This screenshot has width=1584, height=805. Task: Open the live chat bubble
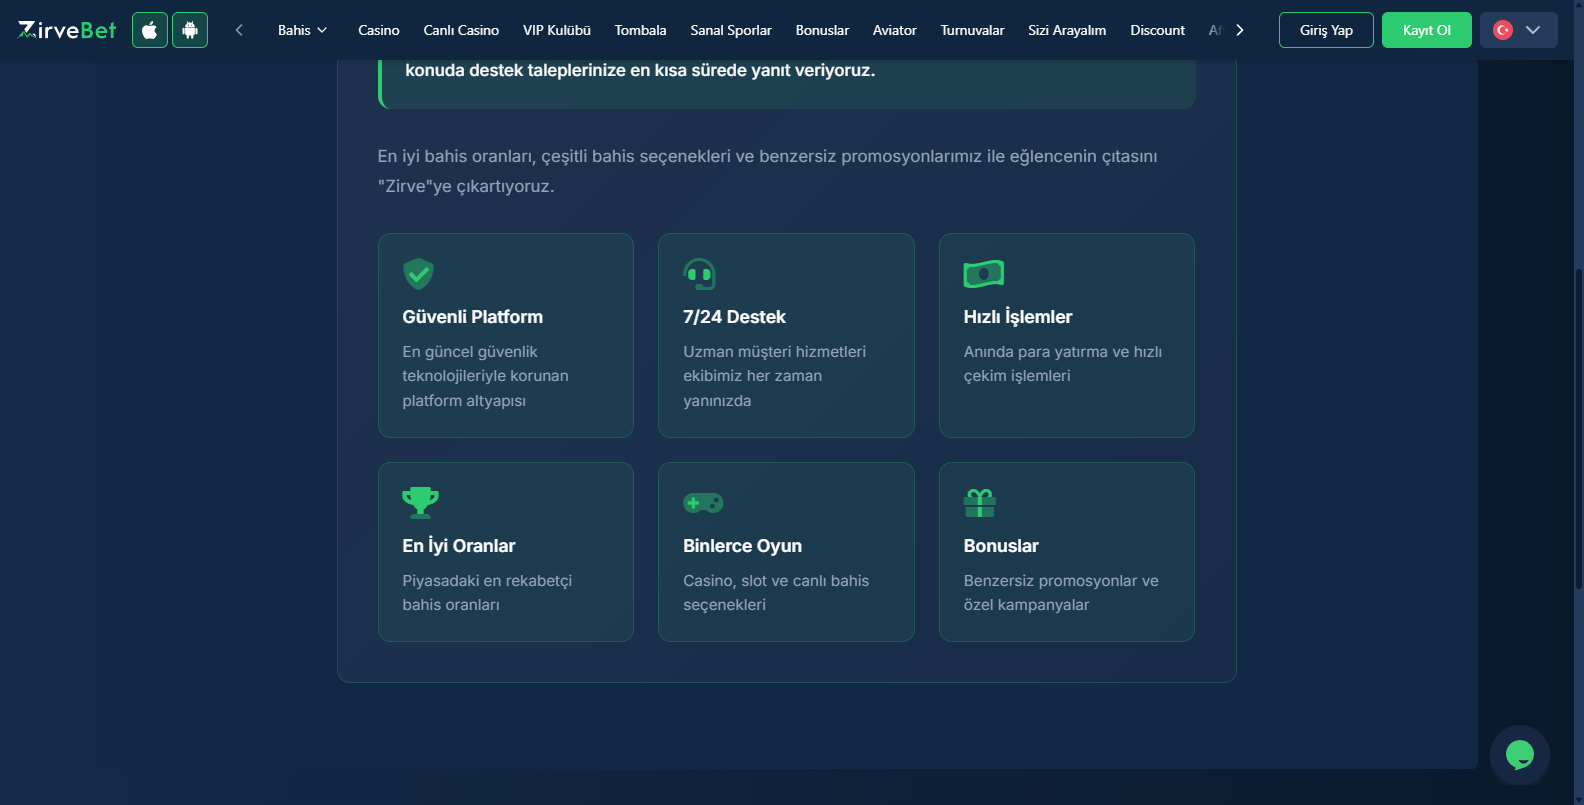tap(1520, 755)
